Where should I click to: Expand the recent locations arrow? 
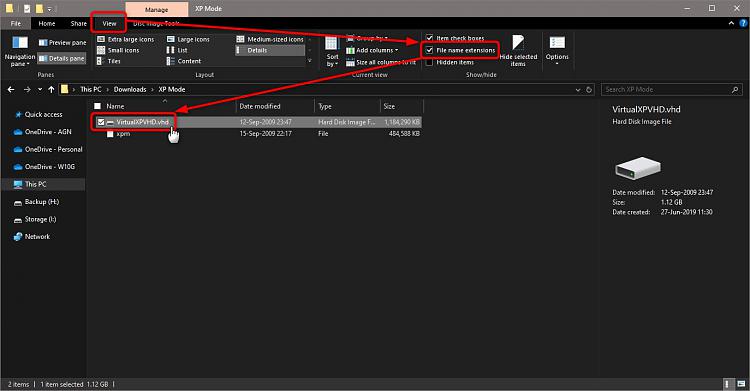40,89
